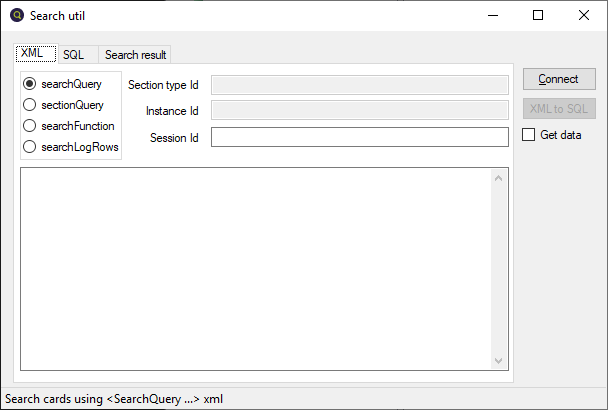Open the SQL tab
608x410 pixels.
coord(74,55)
